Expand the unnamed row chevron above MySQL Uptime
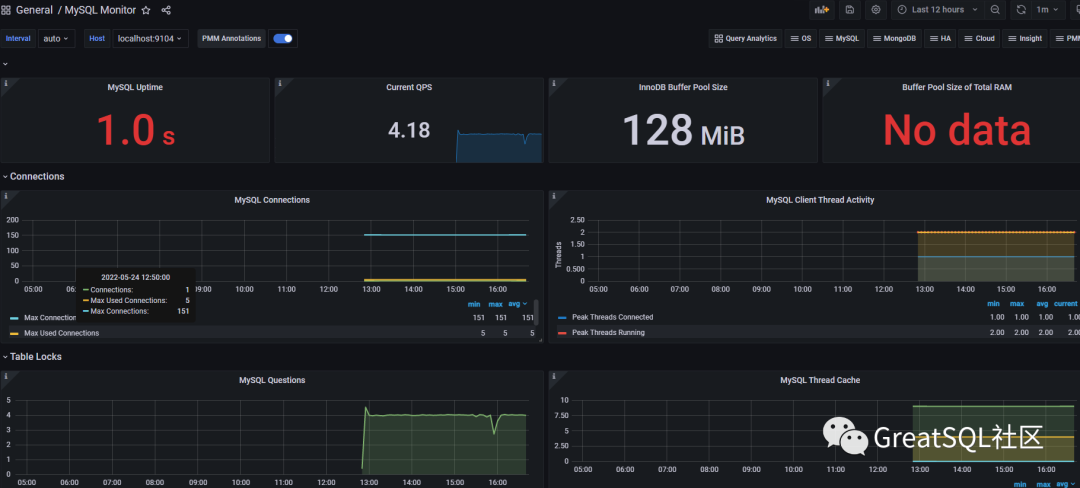 [x=6, y=63]
